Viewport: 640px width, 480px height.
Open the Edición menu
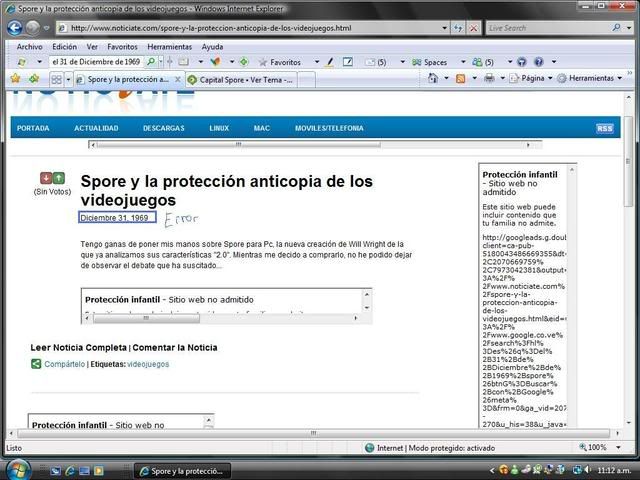pyautogui.click(x=64, y=47)
